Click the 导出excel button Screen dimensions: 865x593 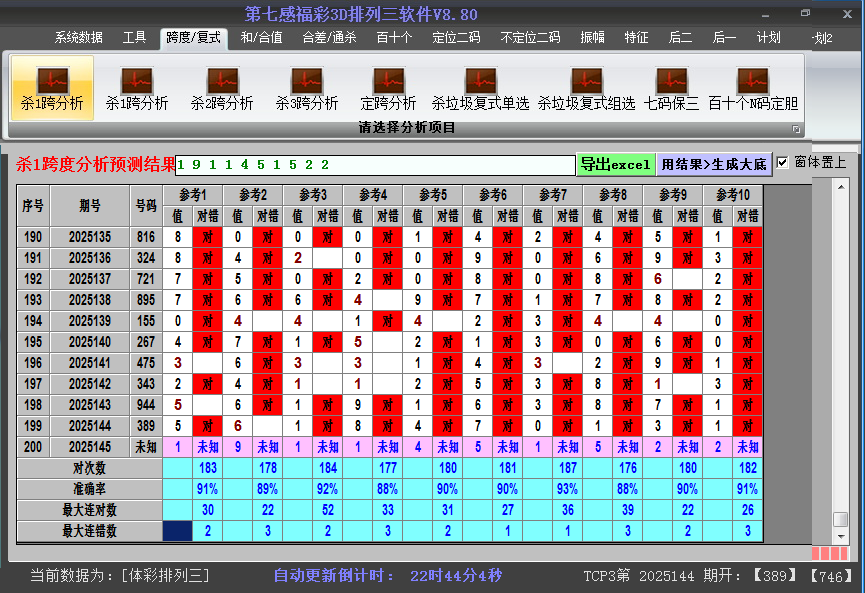pyautogui.click(x=616, y=164)
